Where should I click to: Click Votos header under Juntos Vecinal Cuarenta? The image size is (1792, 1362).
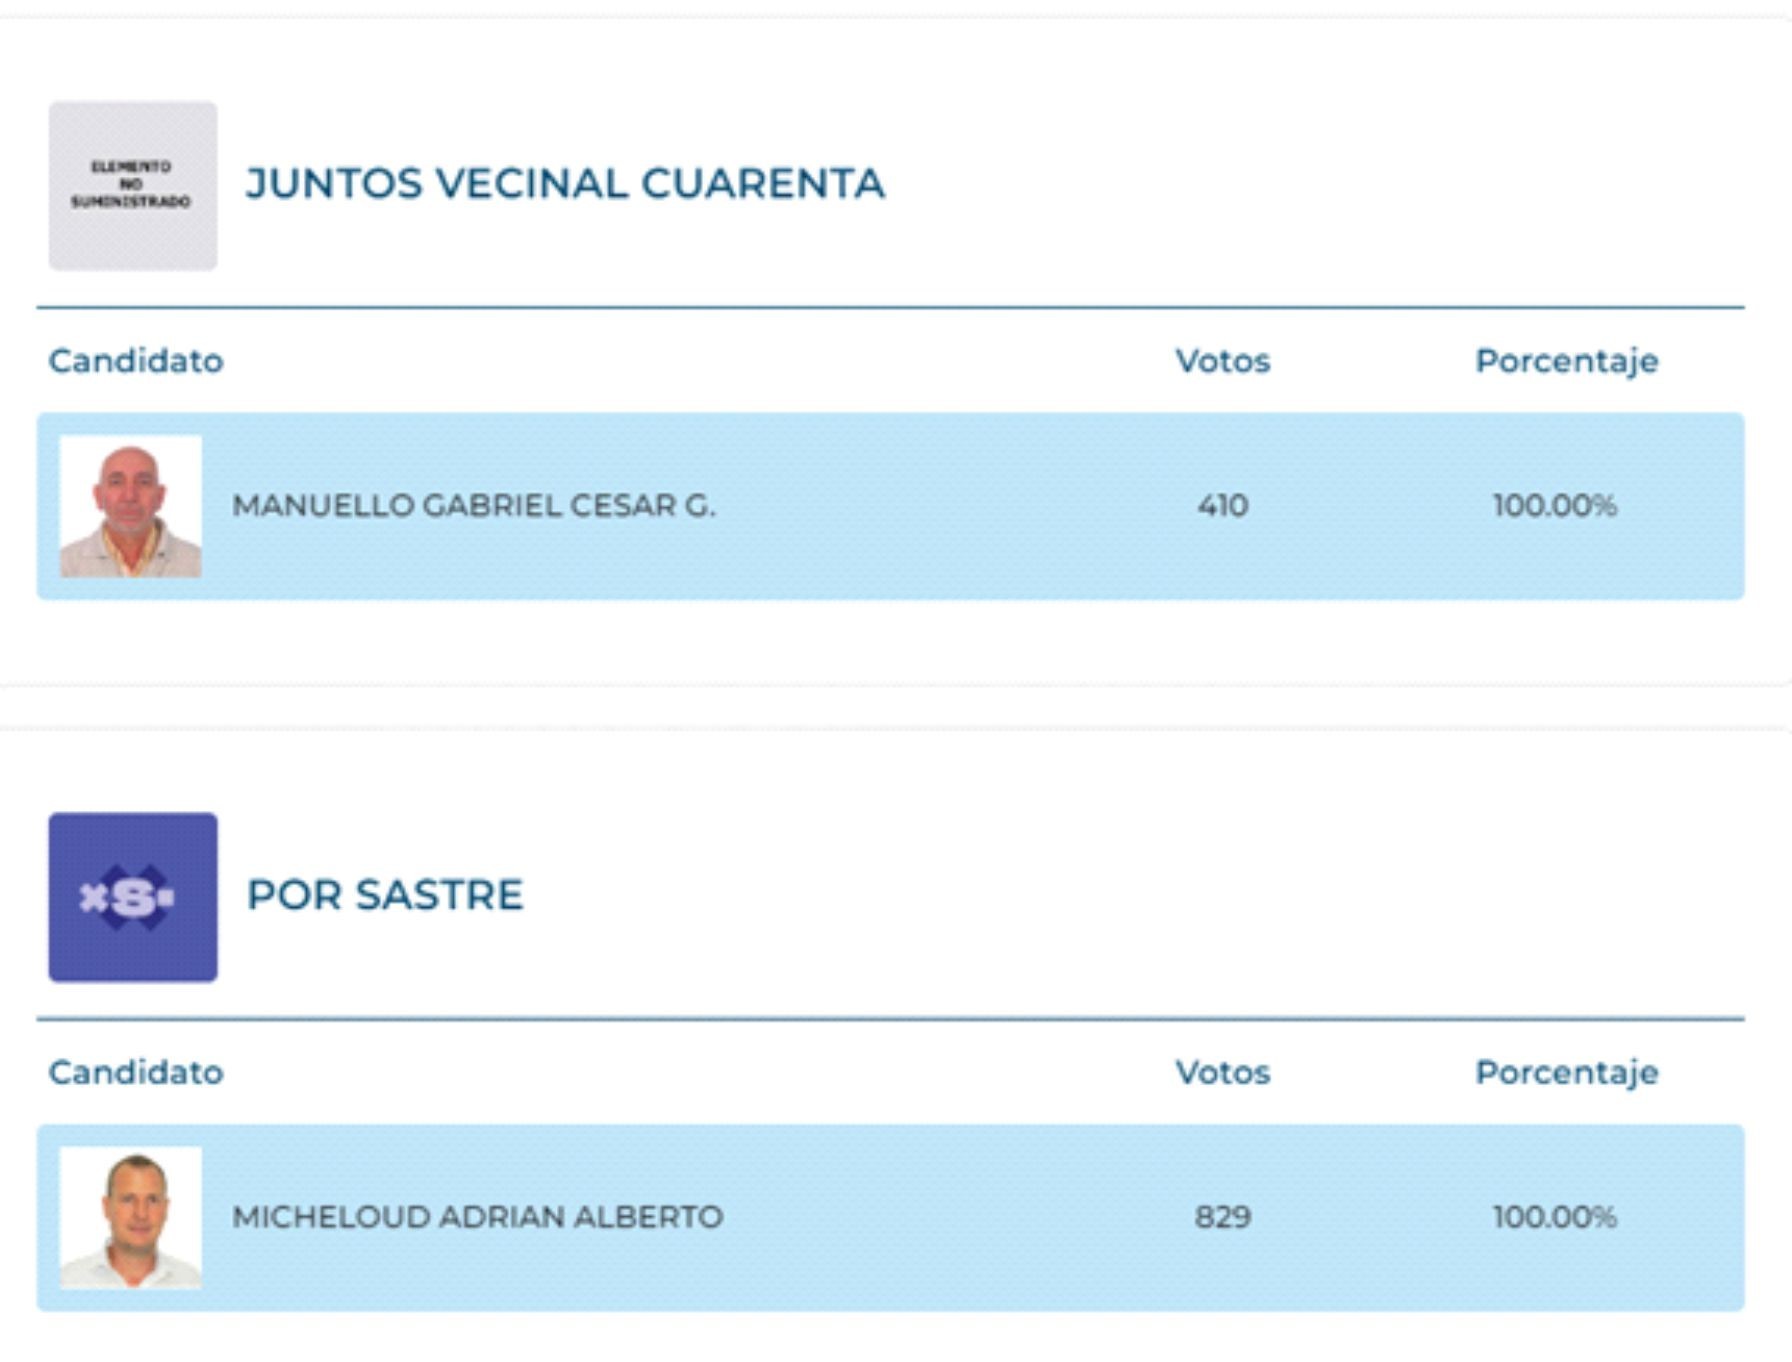pos(1222,361)
